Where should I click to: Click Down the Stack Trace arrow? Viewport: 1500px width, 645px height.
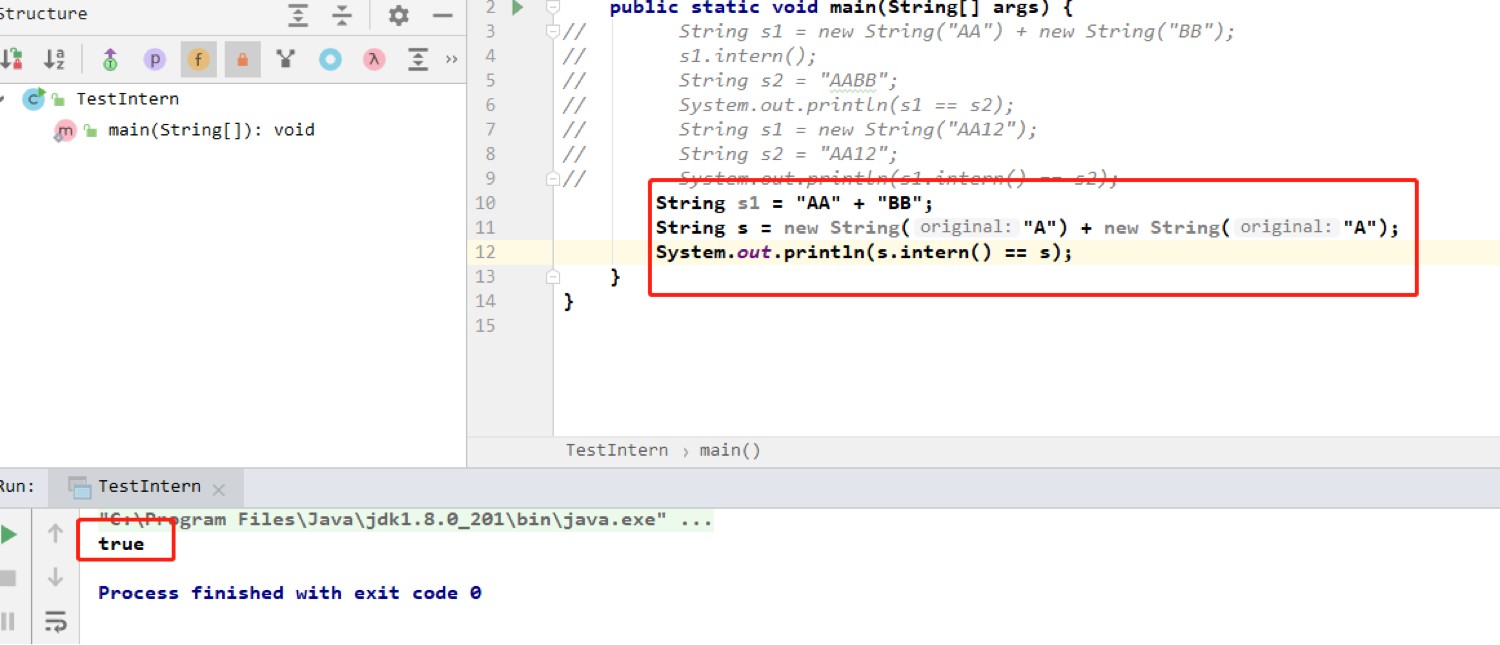click(x=56, y=577)
